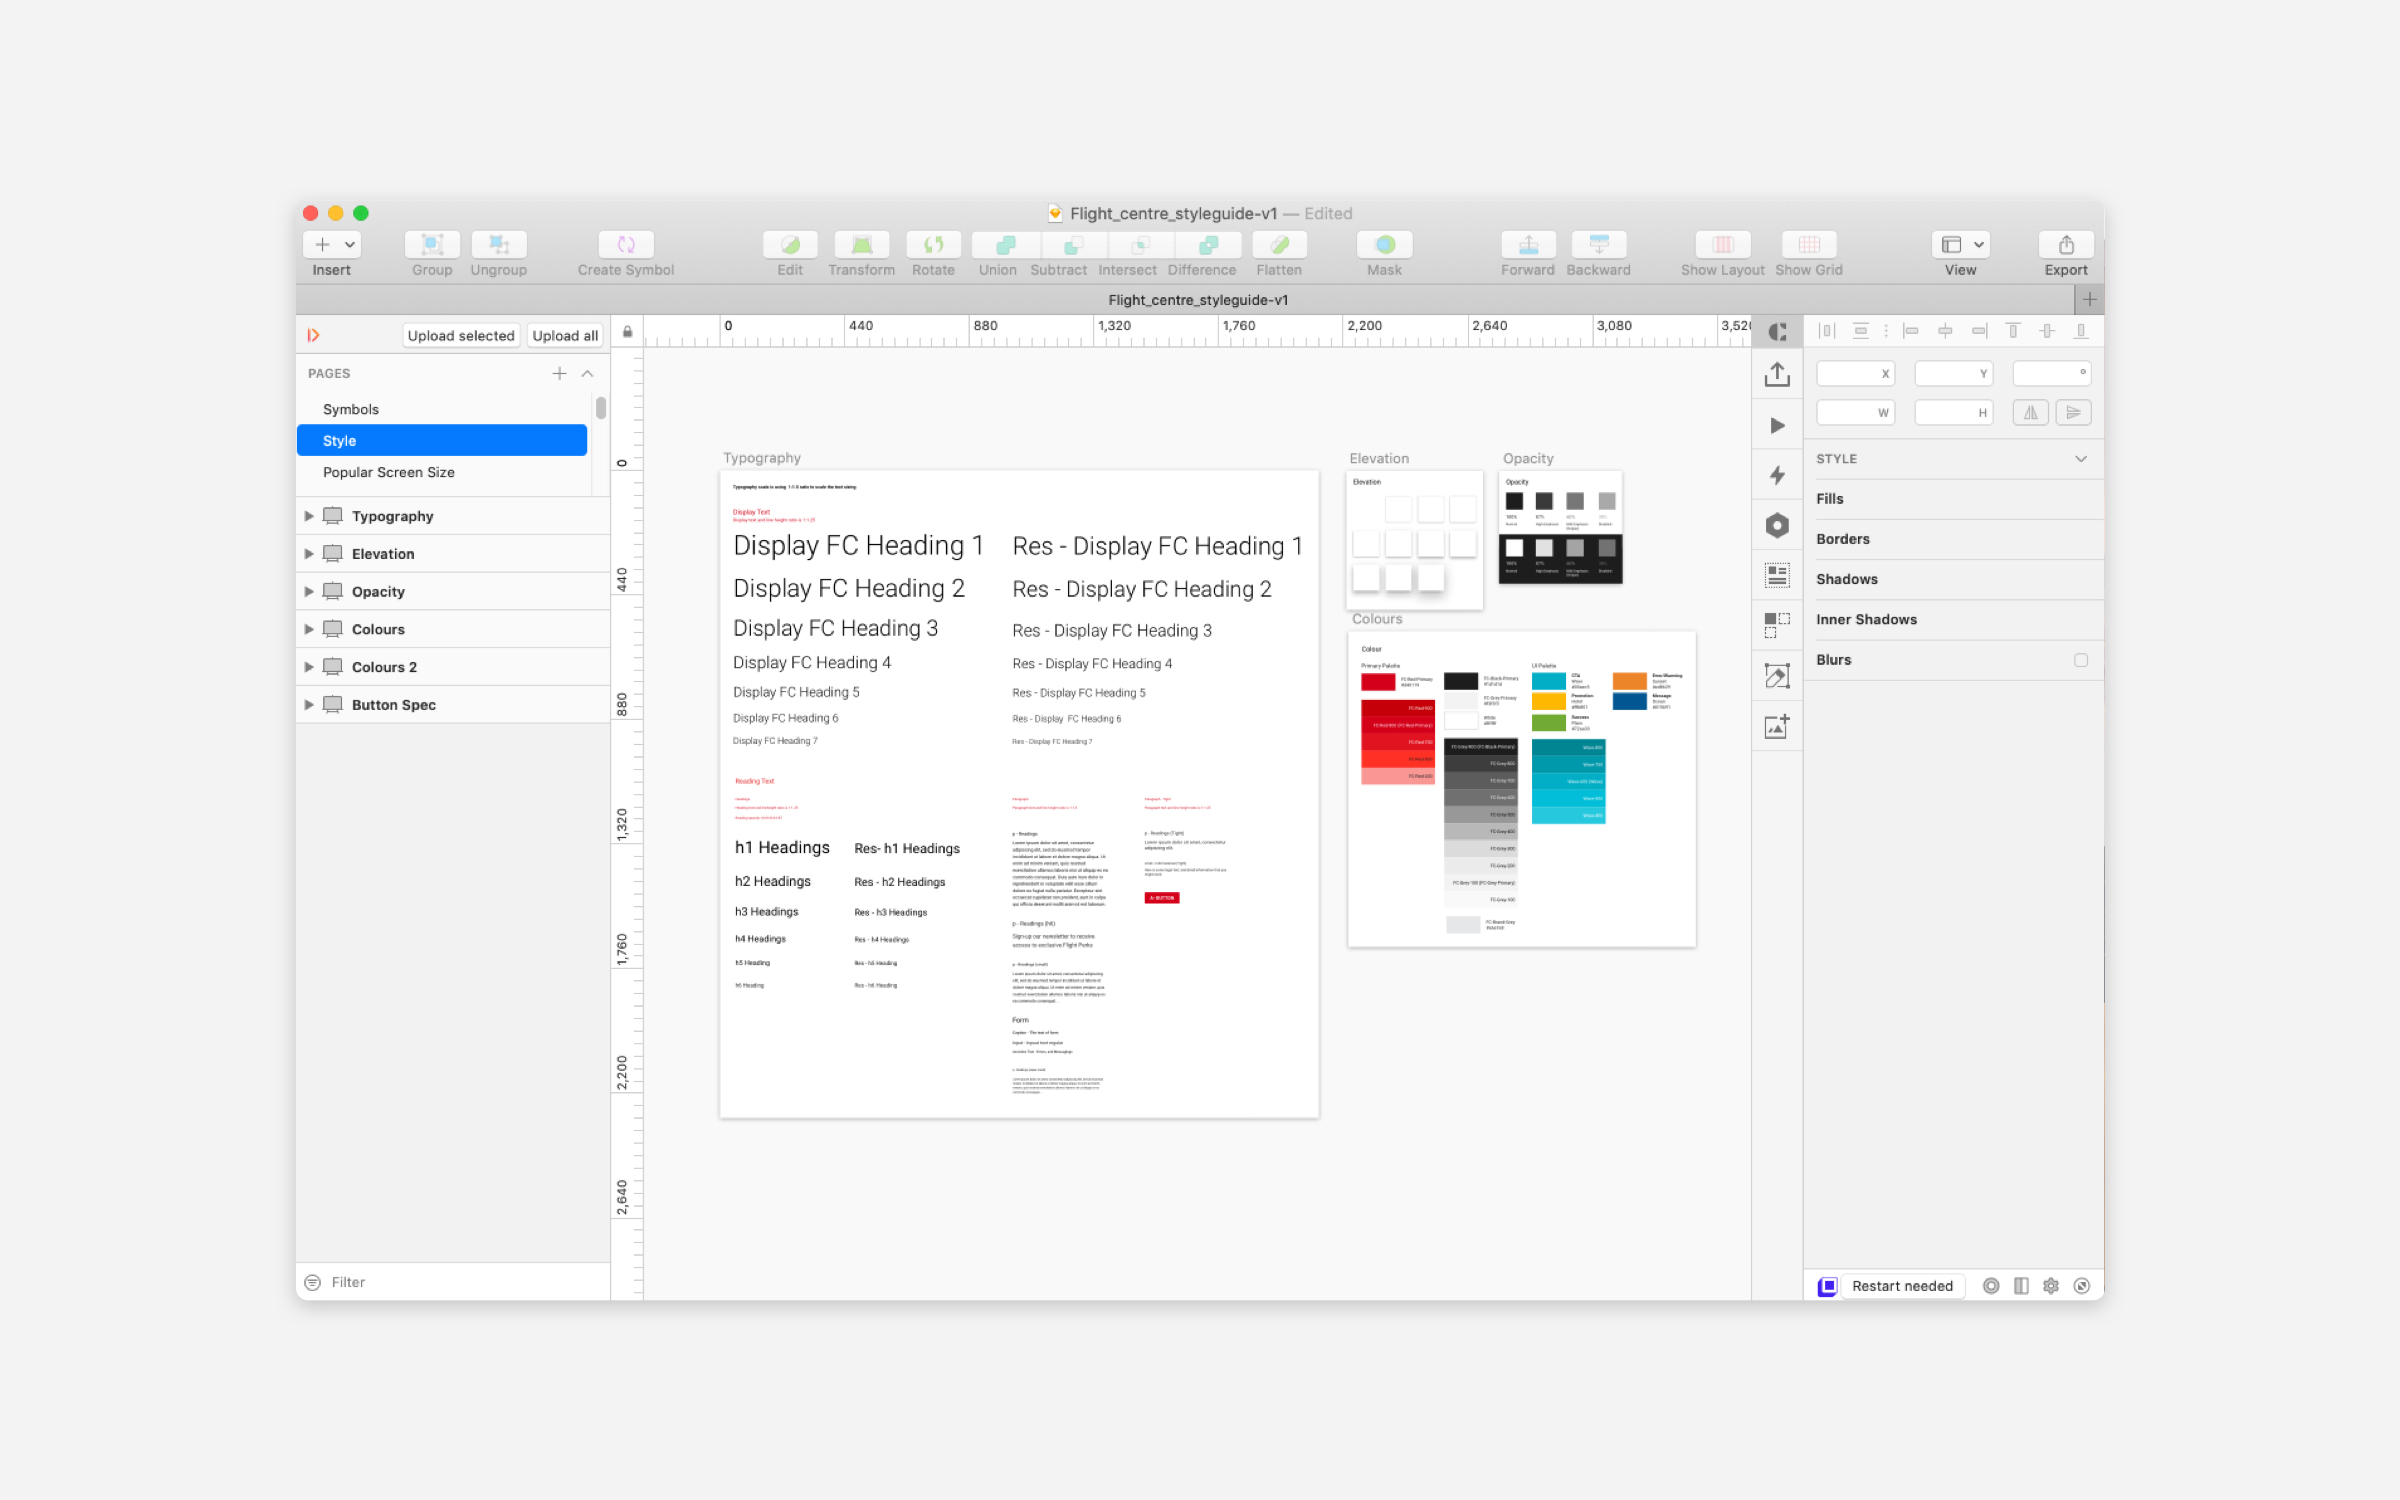Flip the selection horizontally
This screenshot has height=1500, width=2400.
click(2030, 412)
